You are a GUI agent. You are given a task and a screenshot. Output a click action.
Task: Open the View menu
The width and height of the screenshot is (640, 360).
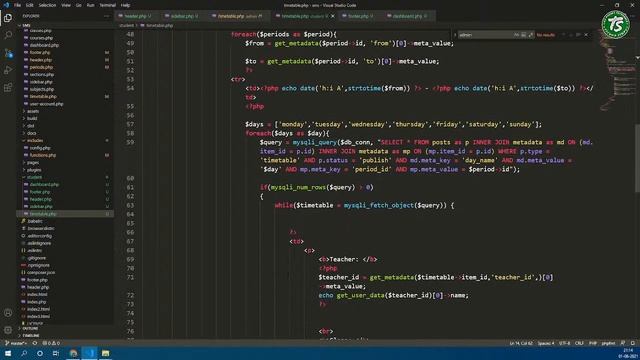[66, 5]
